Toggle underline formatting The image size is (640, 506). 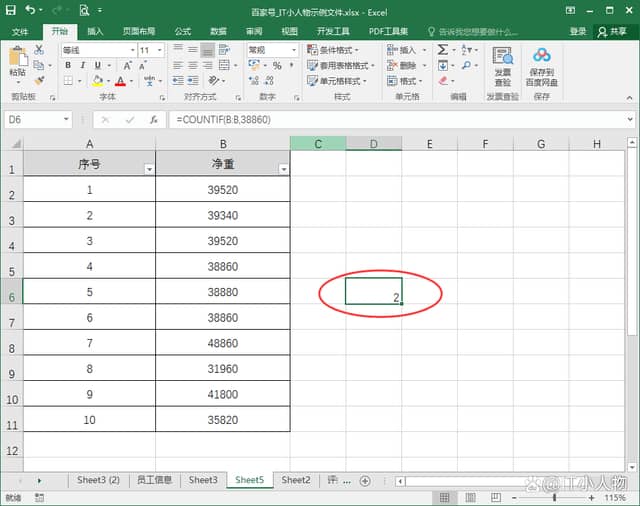98,66
